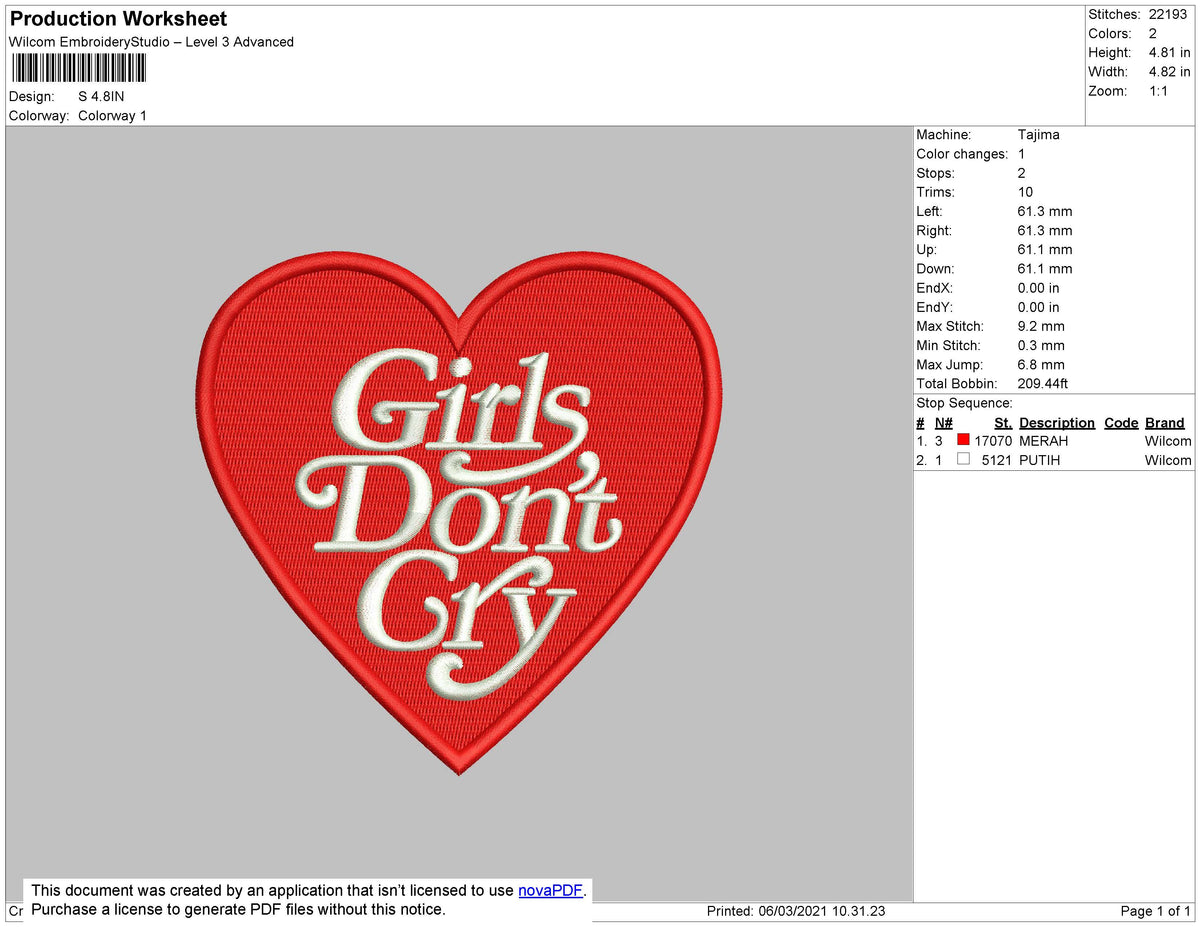Click the red MERAH color swatch

[963, 440]
